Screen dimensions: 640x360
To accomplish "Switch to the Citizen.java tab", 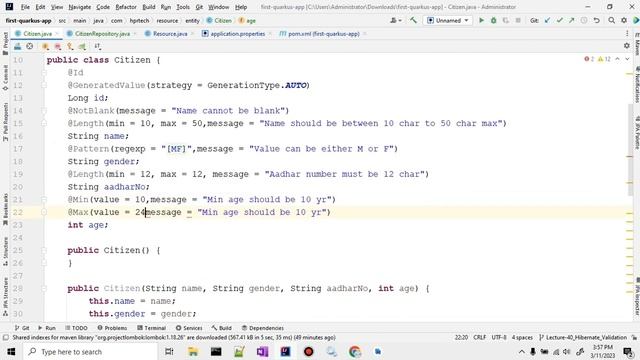I will coord(37,34).
